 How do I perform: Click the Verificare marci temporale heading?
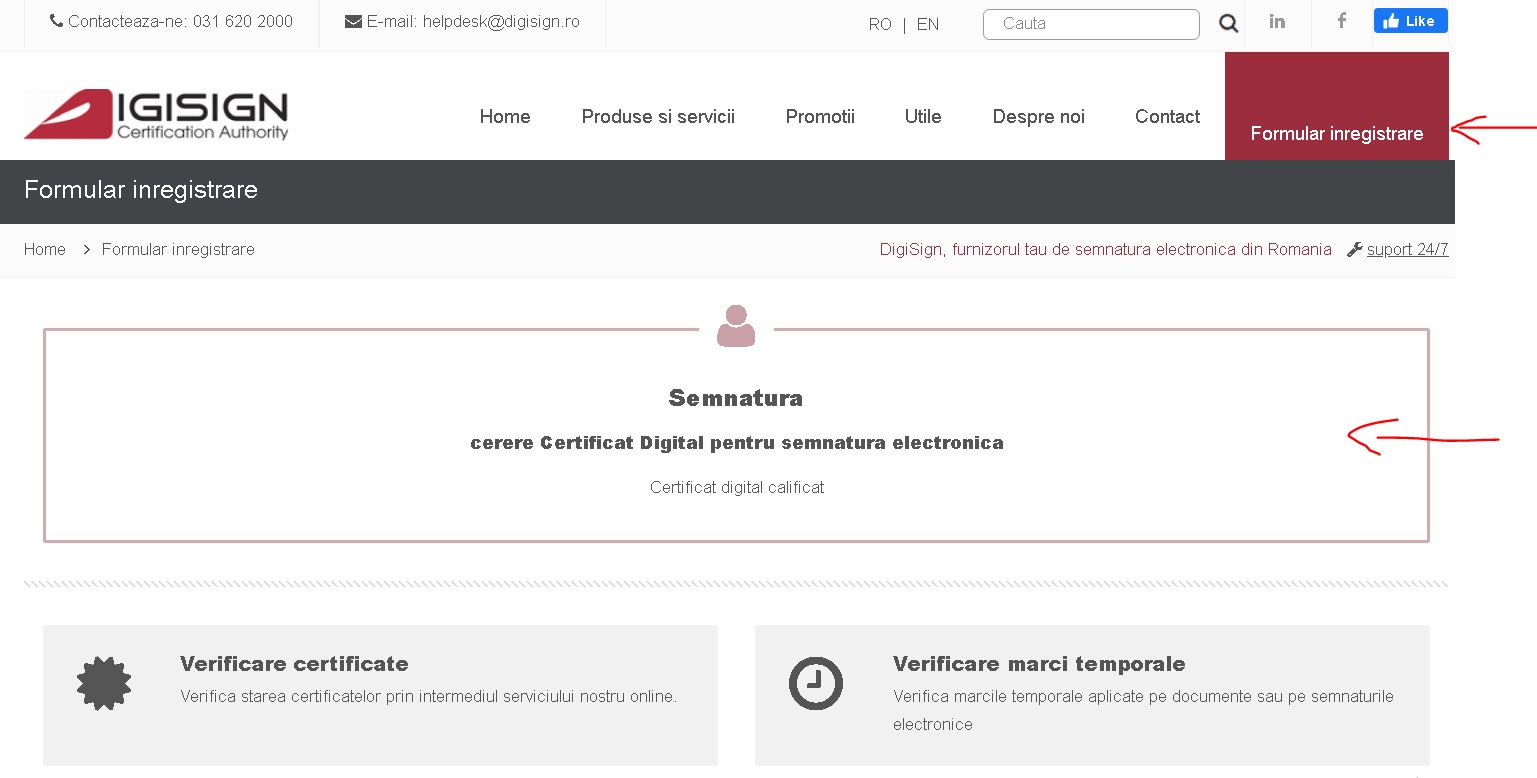(1039, 664)
